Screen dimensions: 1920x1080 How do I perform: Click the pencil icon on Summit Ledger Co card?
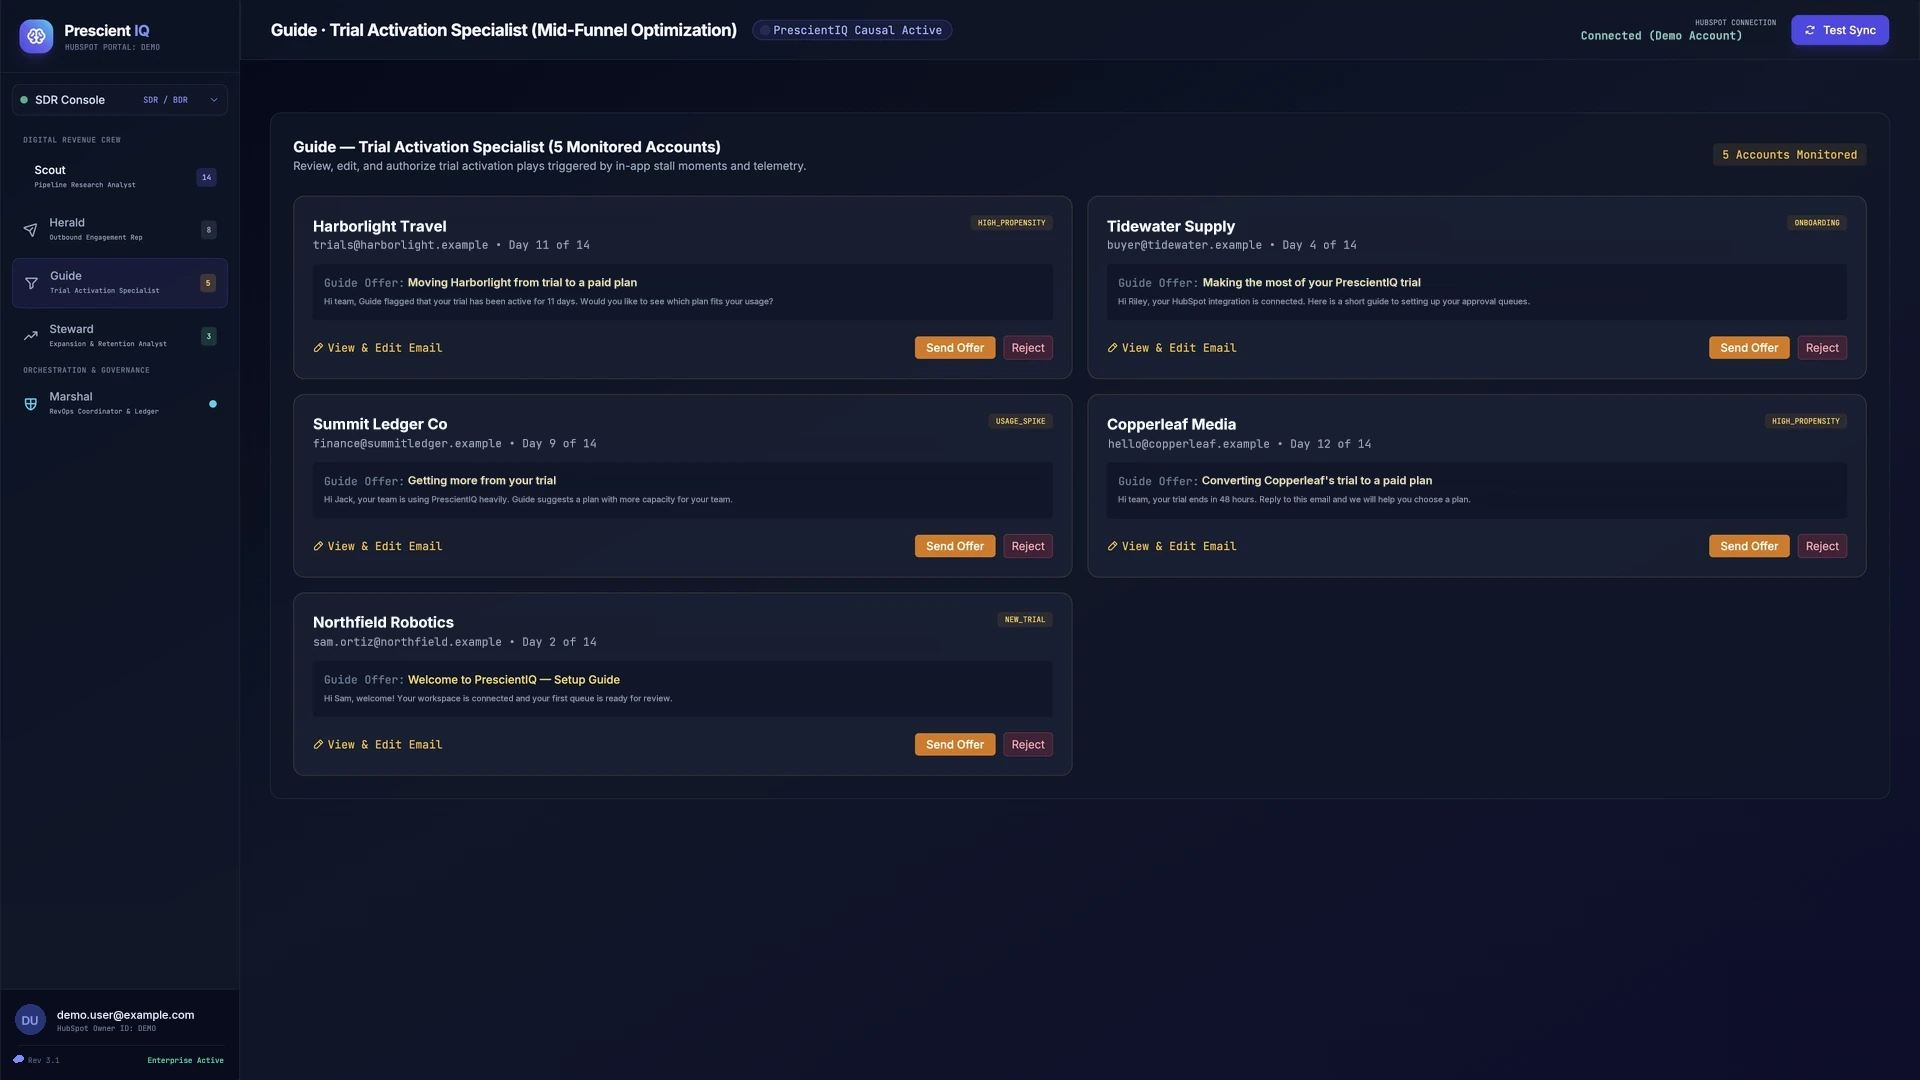[x=318, y=546]
